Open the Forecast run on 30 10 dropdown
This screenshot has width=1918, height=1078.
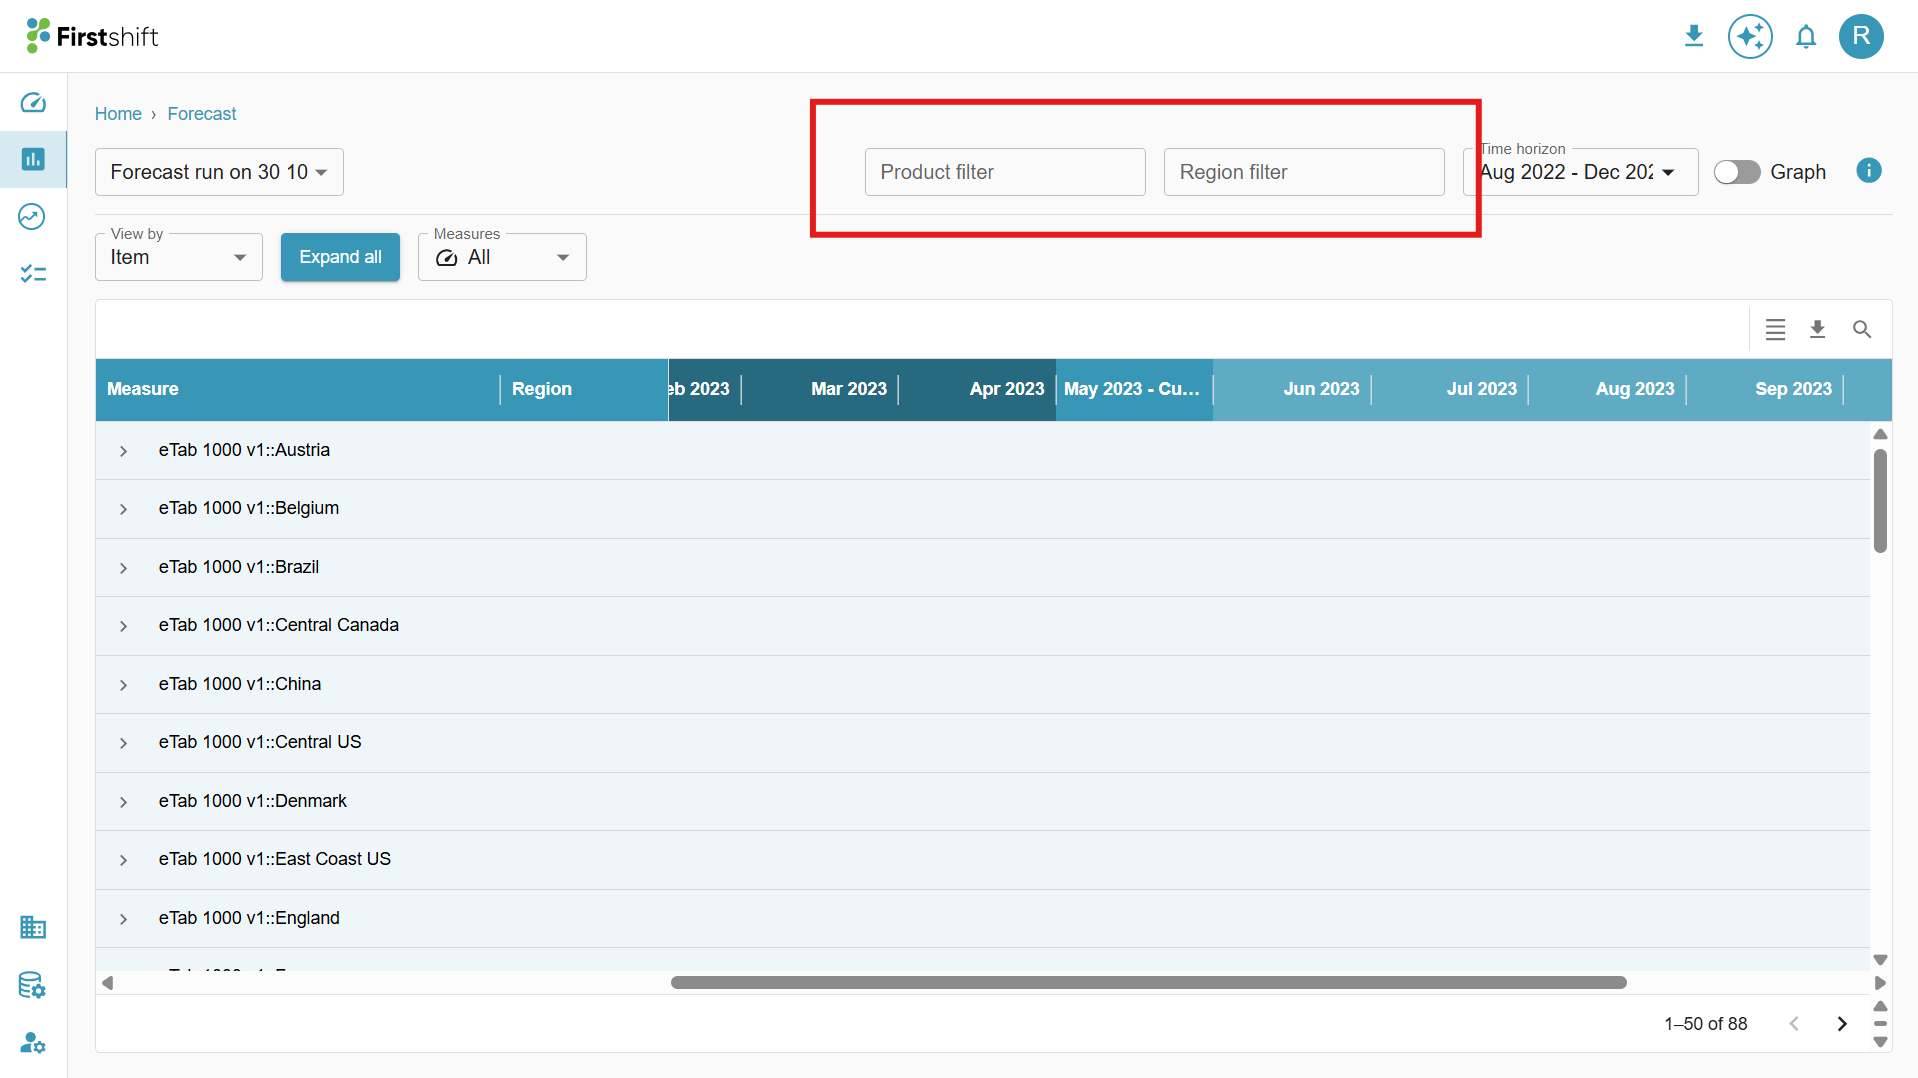(x=219, y=172)
